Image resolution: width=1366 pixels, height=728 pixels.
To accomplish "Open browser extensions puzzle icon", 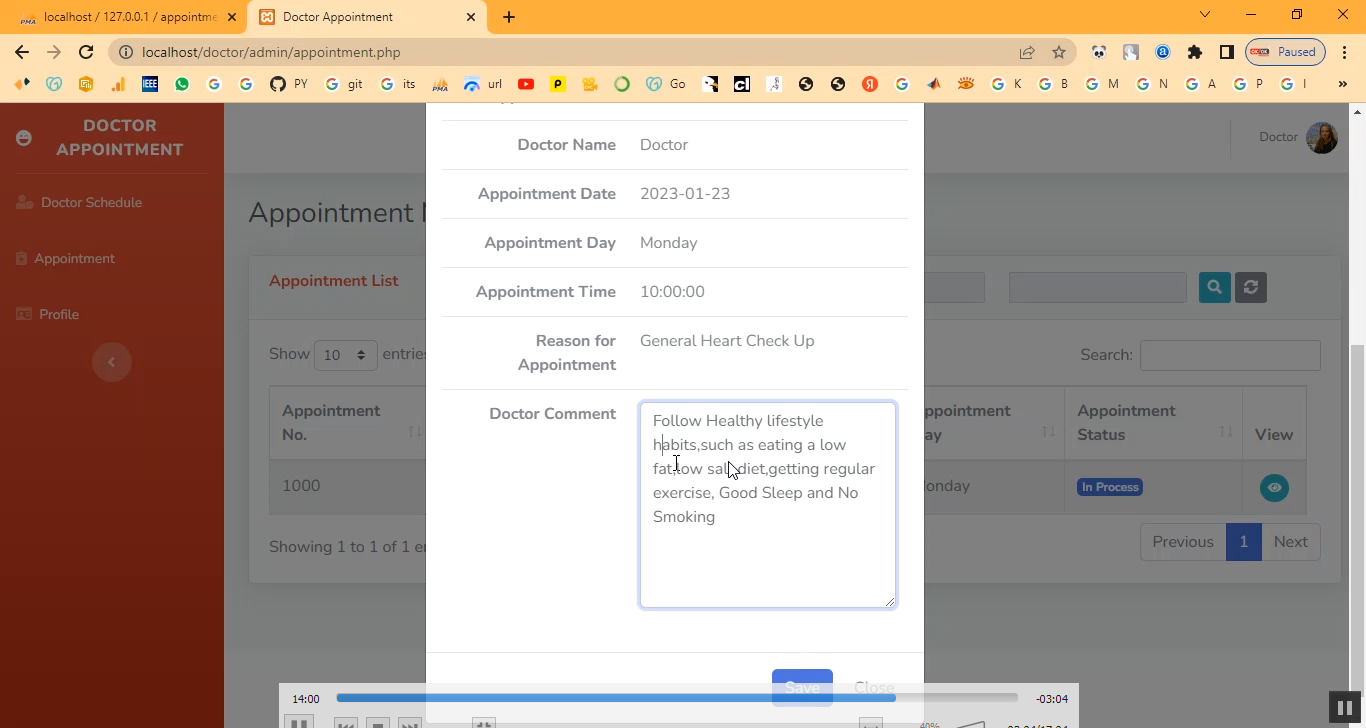I will [x=1194, y=52].
